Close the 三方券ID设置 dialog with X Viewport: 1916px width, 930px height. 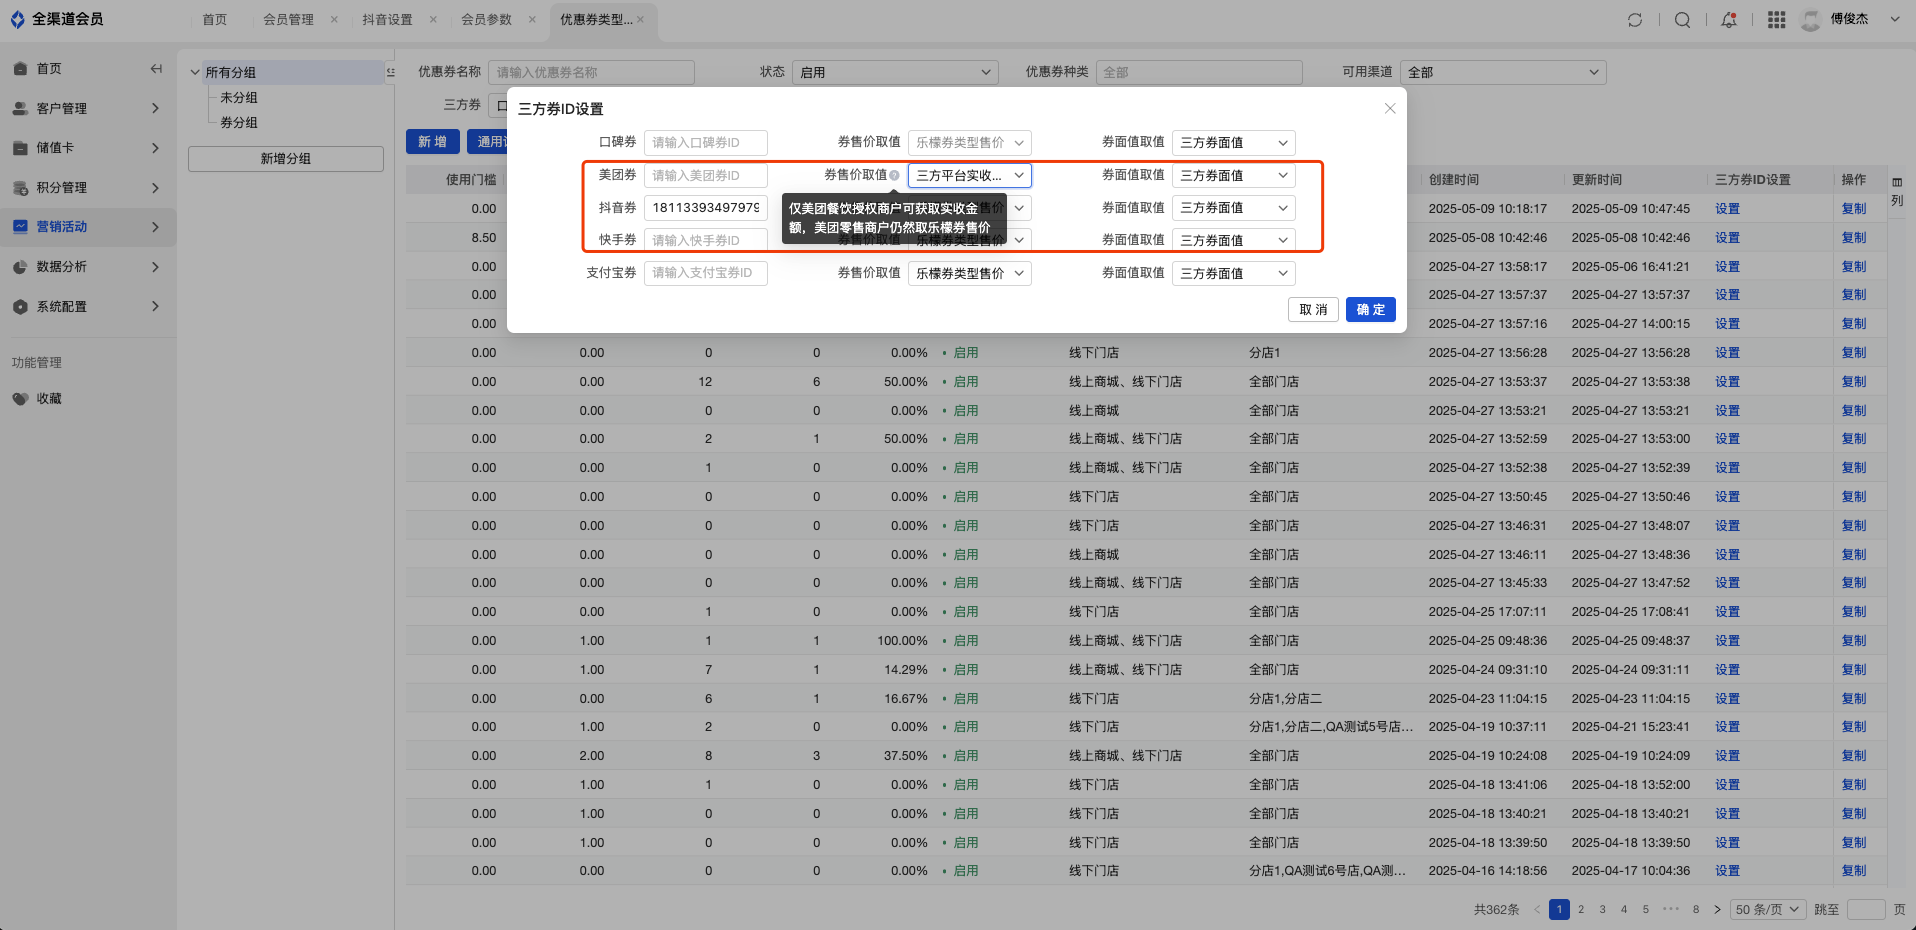(1390, 108)
